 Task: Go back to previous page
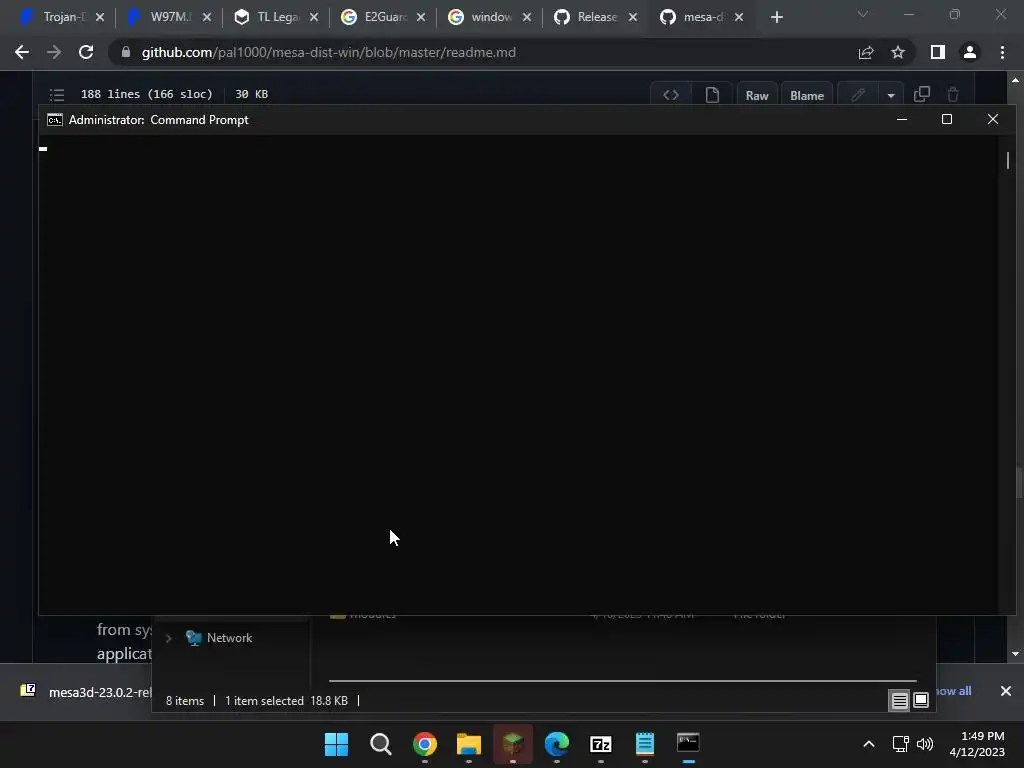point(22,52)
